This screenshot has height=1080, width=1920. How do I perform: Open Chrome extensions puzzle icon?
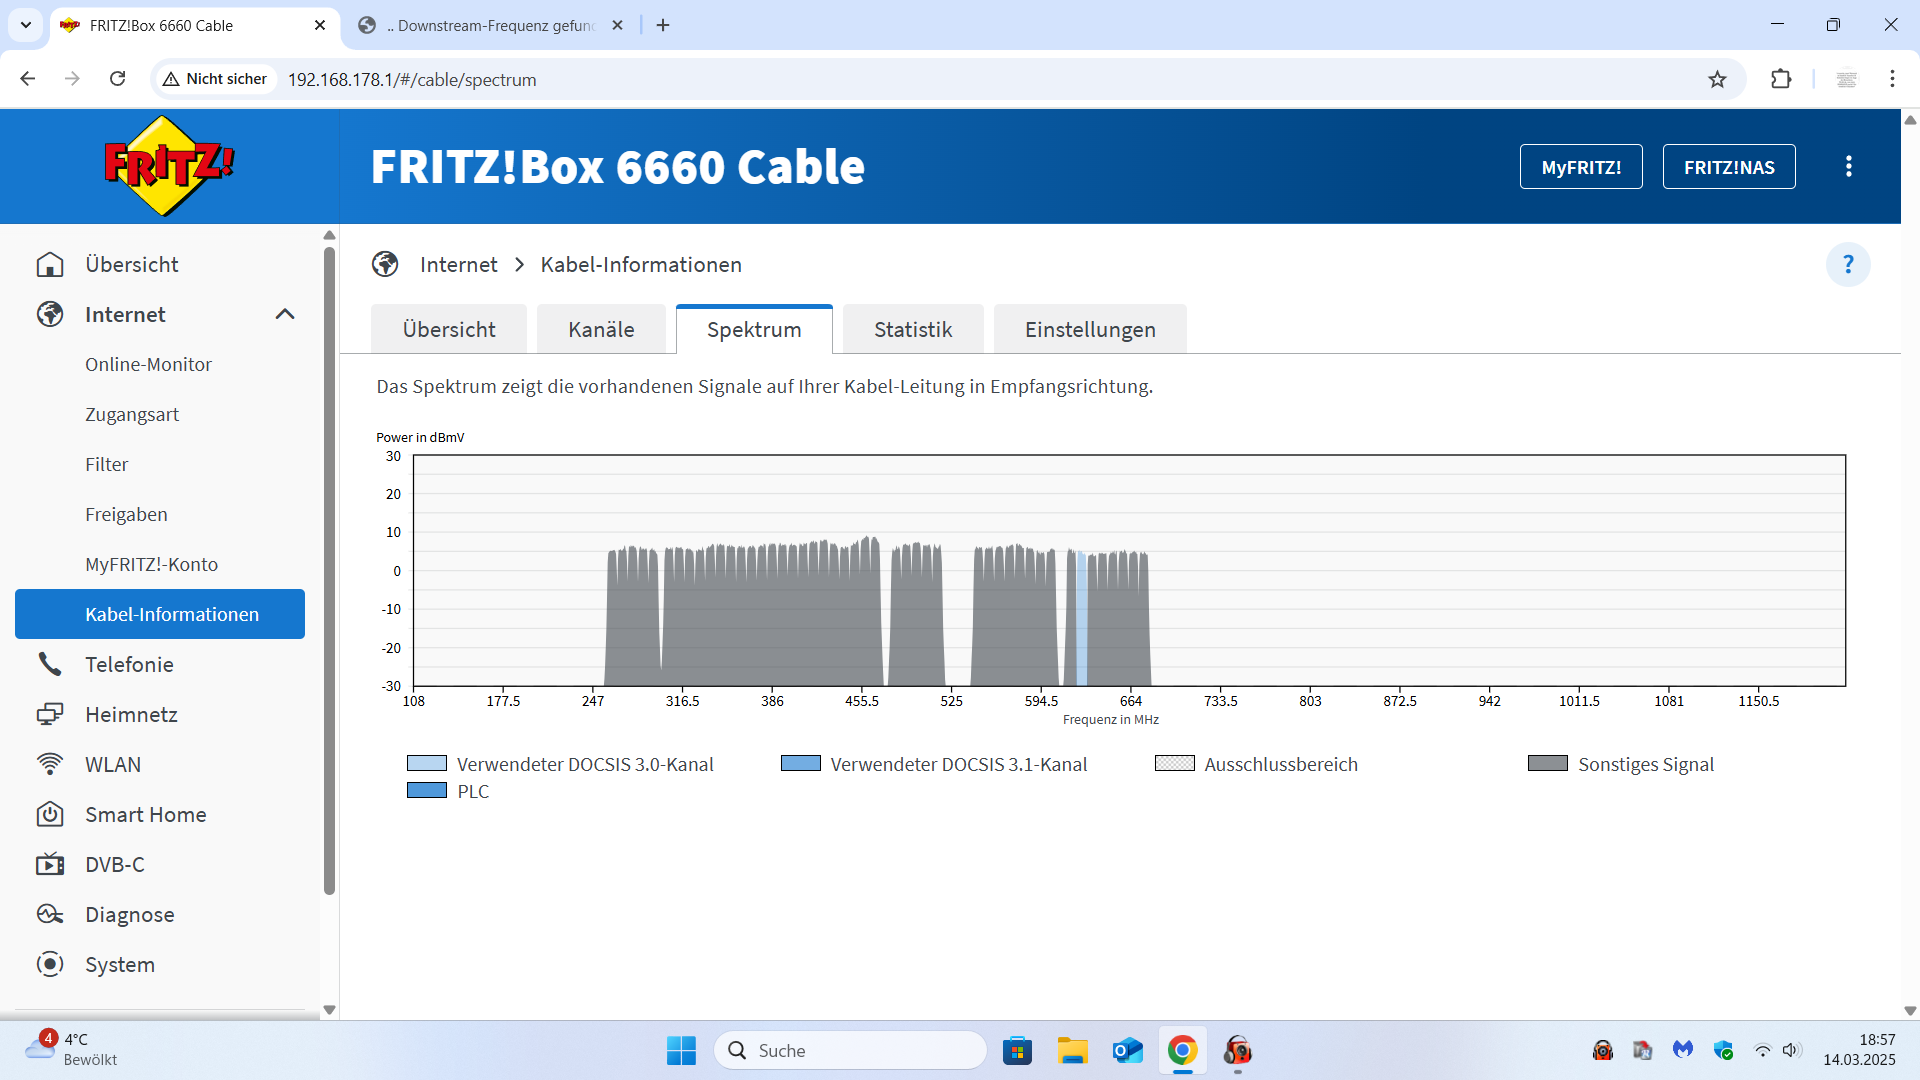tap(1781, 80)
